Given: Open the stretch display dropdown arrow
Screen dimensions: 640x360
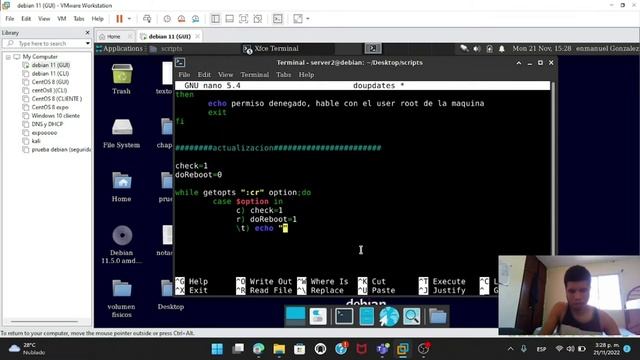Looking at the screenshot, I should click(308, 19).
